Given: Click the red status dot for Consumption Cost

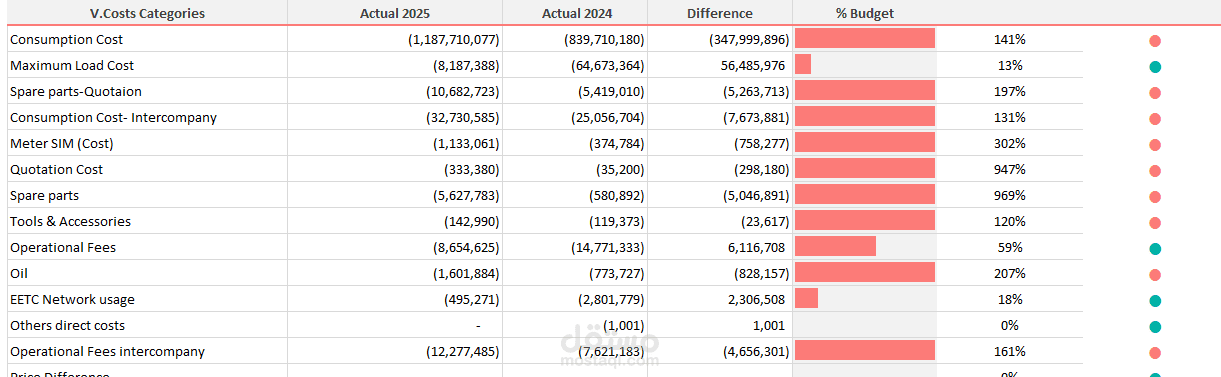Looking at the screenshot, I should click(1155, 41).
